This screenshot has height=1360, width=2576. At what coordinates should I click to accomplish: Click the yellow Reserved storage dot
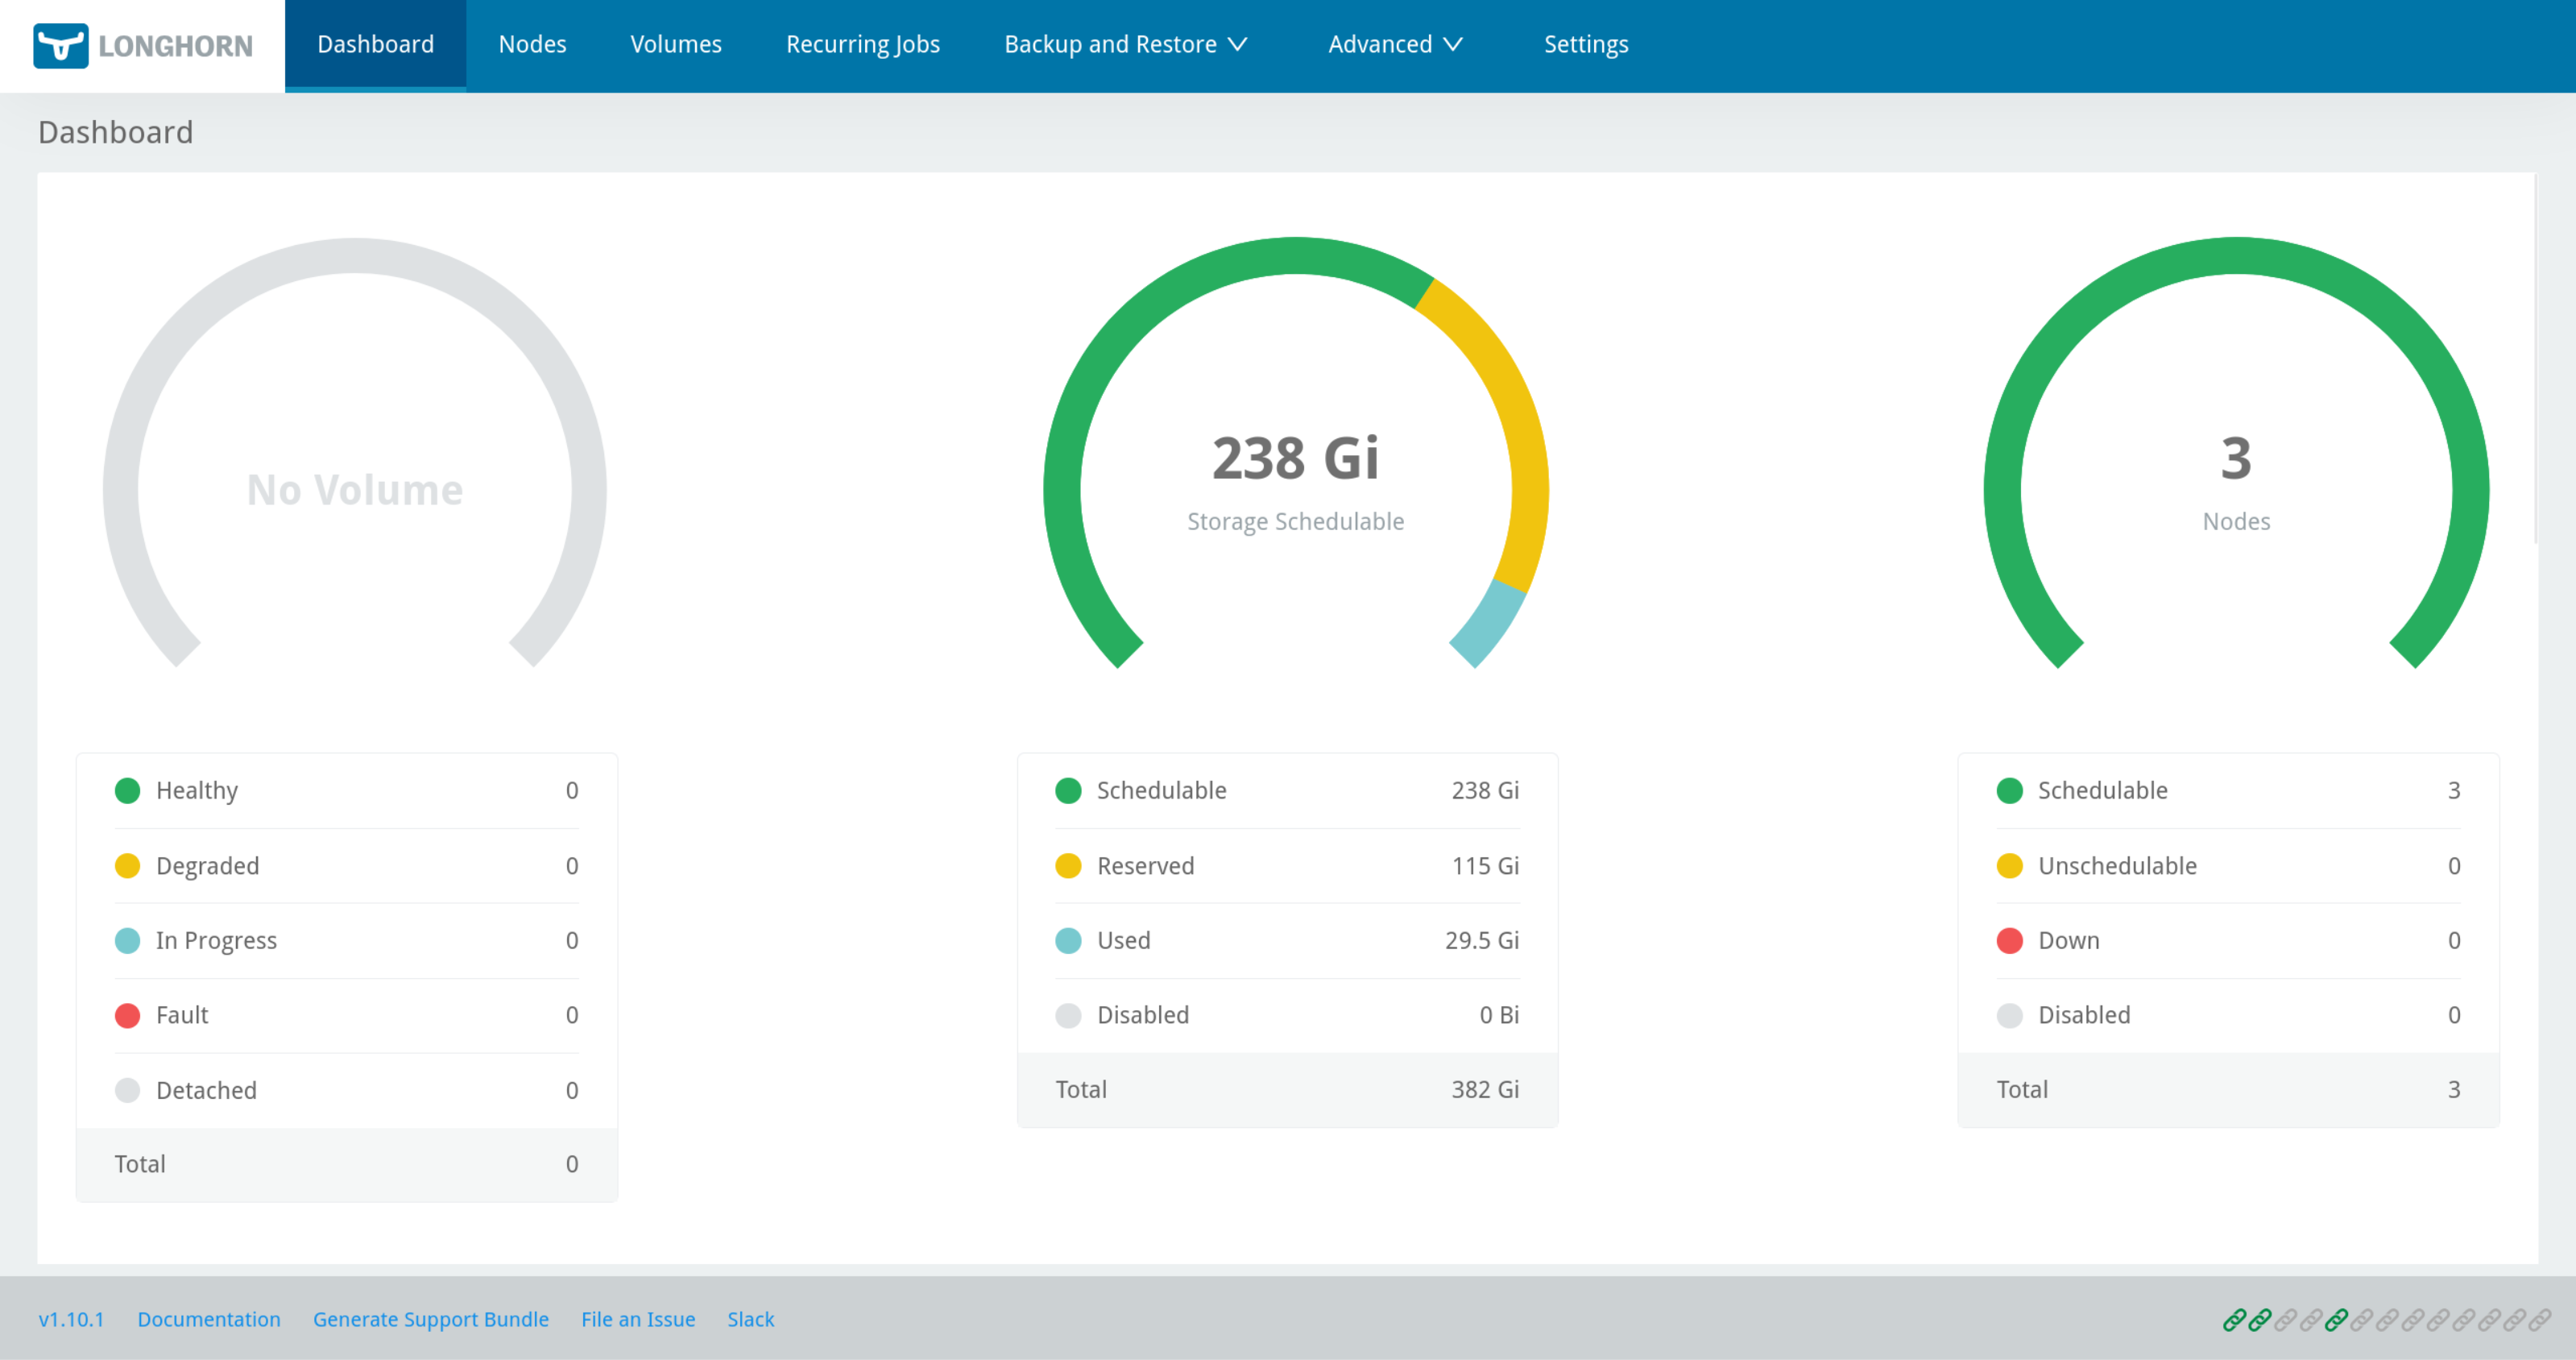tap(1068, 866)
